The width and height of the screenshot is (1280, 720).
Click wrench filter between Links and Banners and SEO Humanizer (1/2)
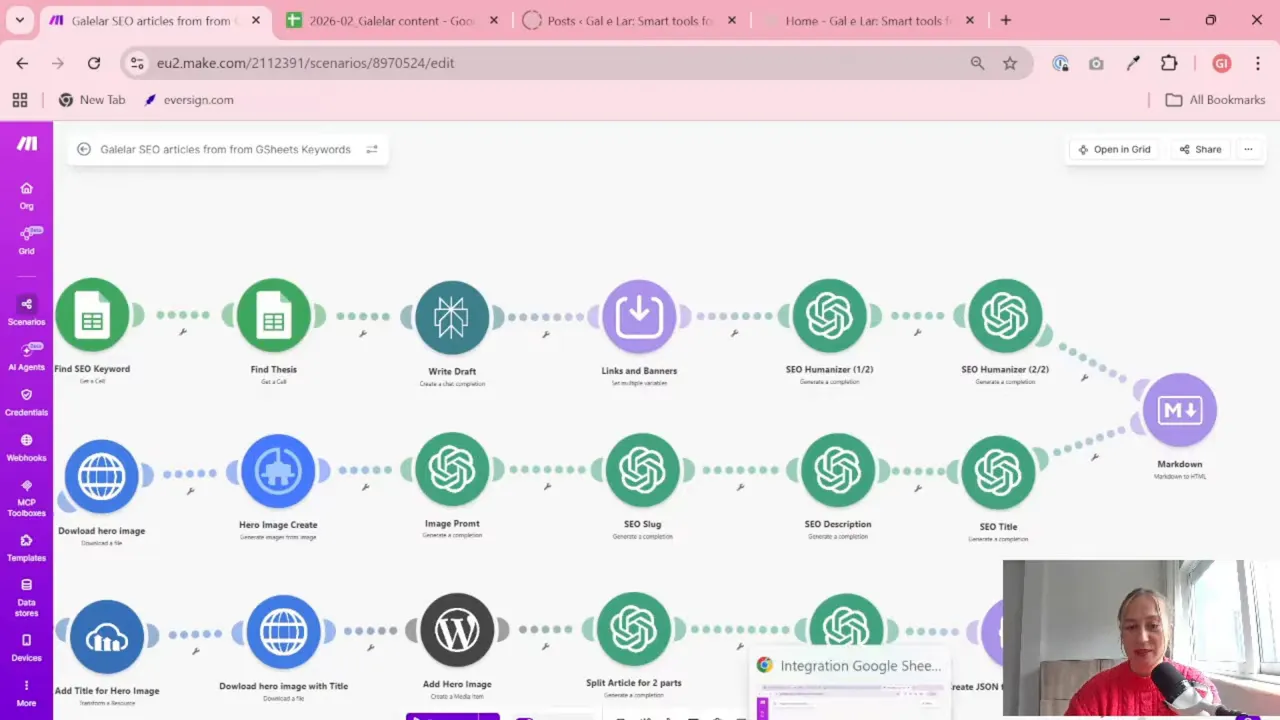735,333
